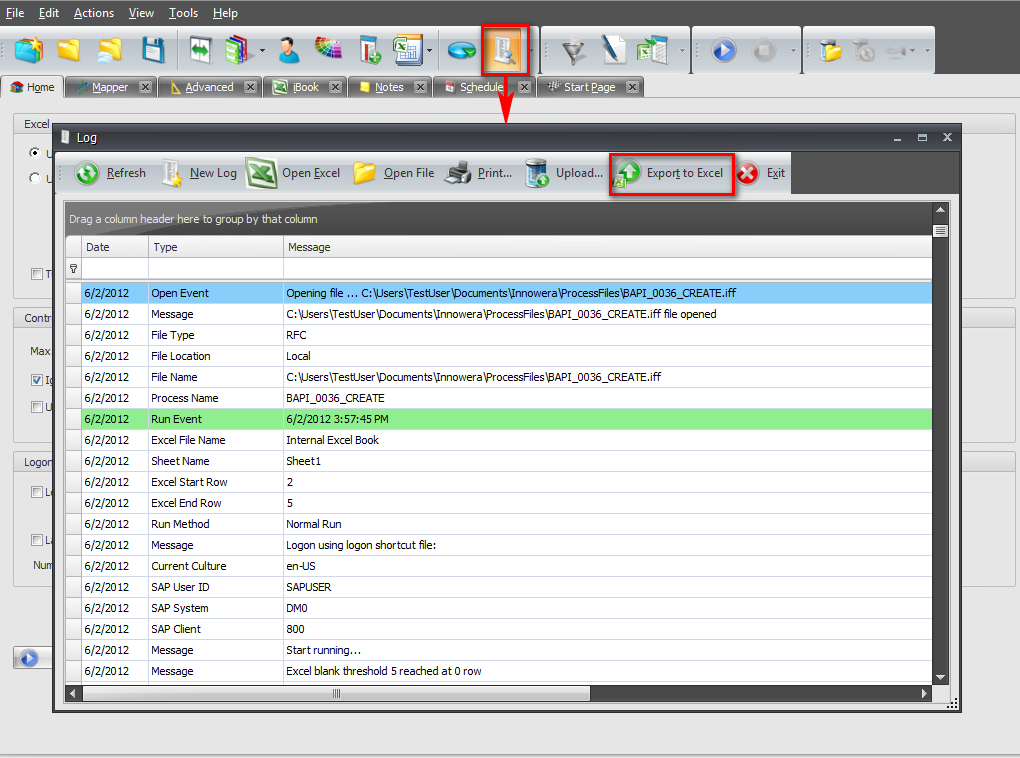Click the Save floppy disk toolbar icon
This screenshot has height=758, width=1020.
(153, 50)
